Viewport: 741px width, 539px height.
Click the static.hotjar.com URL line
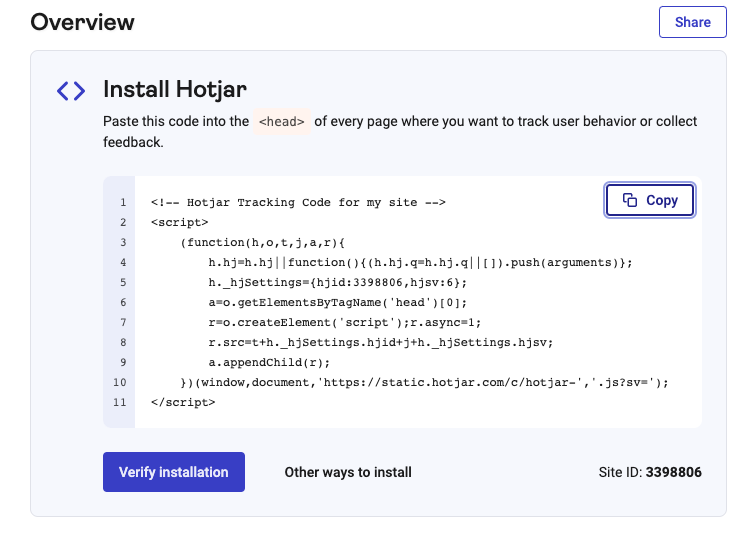click(x=424, y=383)
